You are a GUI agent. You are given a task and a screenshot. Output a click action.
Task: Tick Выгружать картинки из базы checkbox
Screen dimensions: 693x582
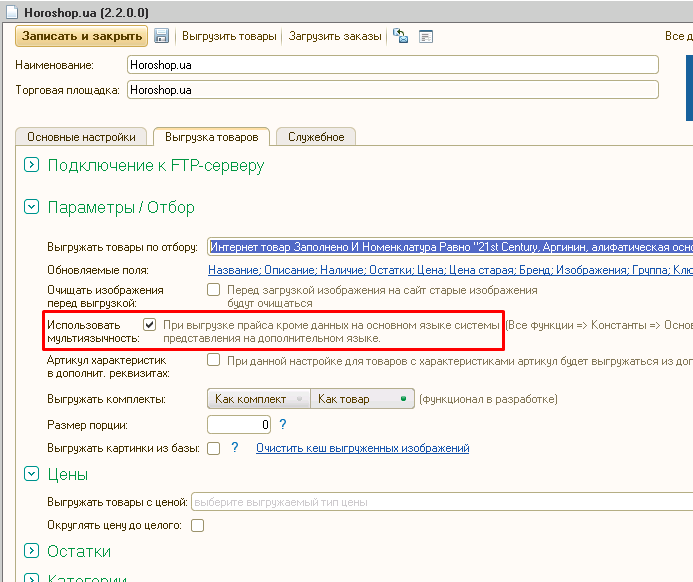pos(213,448)
